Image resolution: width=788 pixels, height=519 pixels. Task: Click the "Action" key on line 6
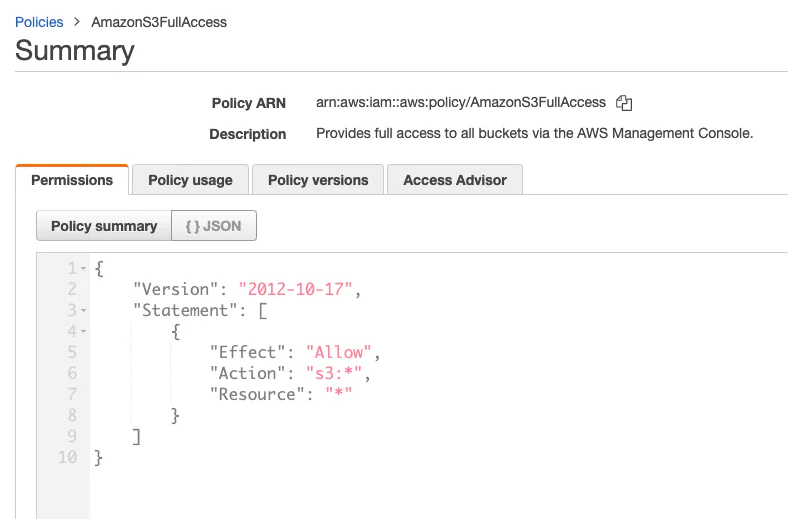coord(247,373)
